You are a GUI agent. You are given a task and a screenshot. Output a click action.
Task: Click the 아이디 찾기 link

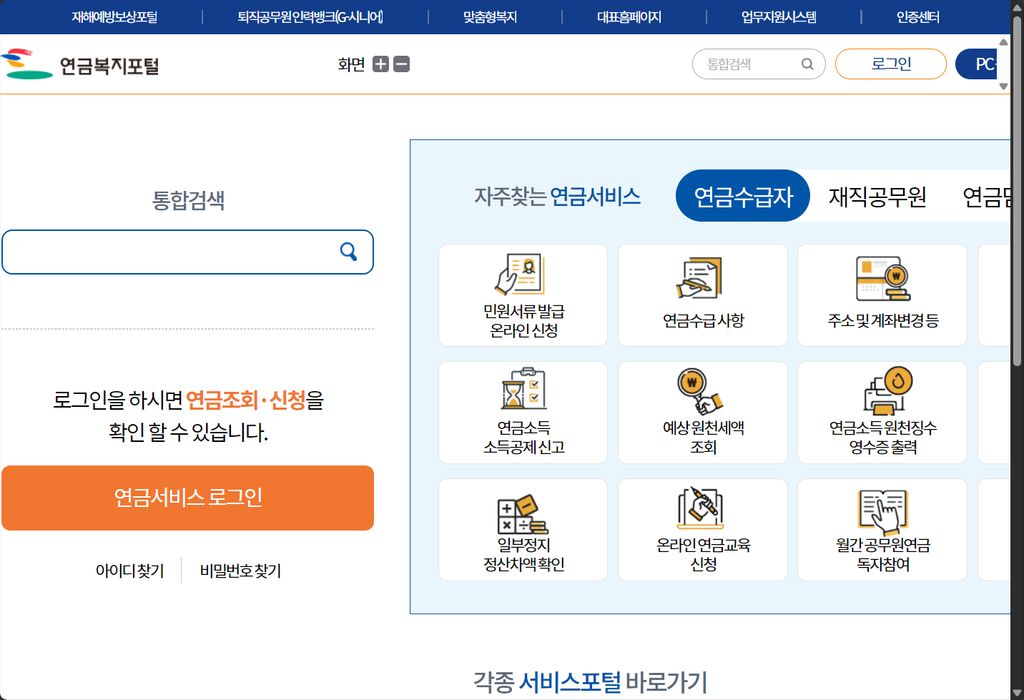(129, 571)
